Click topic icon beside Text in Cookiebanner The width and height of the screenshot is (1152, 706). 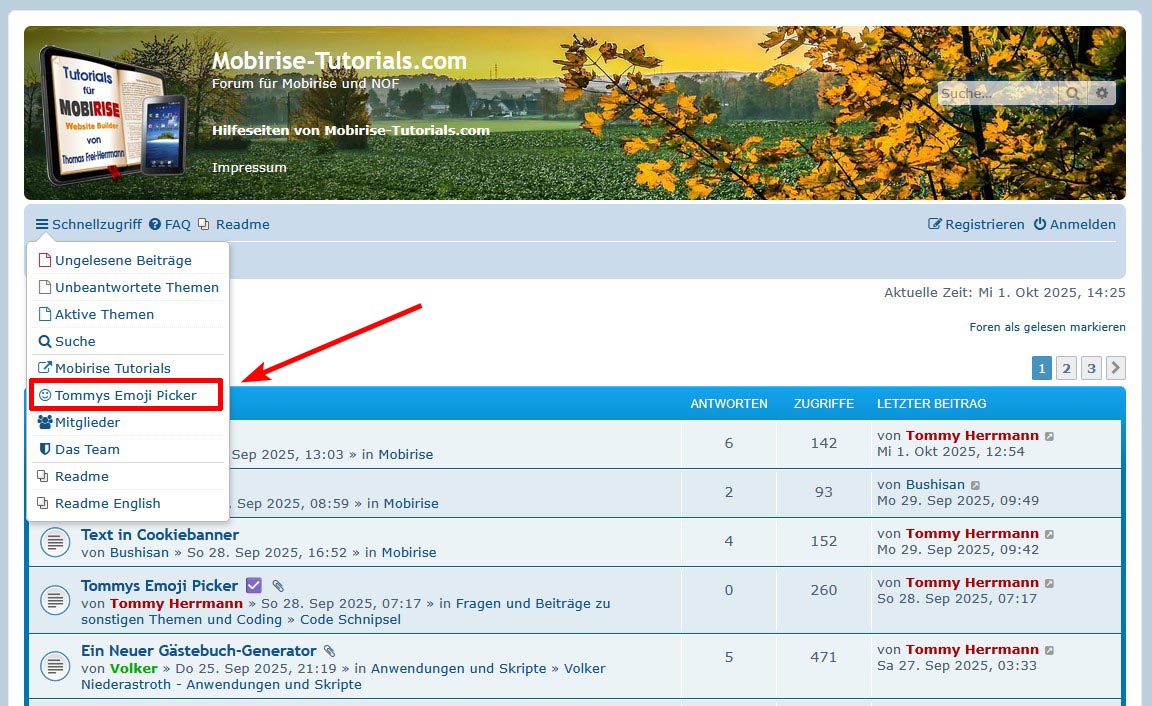pyautogui.click(x=54, y=543)
